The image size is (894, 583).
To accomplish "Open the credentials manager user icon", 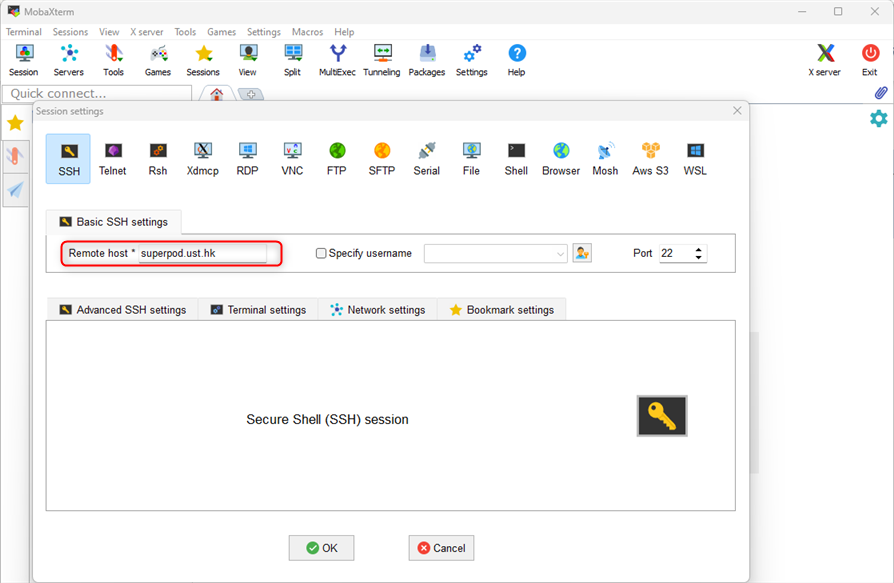I will [582, 253].
